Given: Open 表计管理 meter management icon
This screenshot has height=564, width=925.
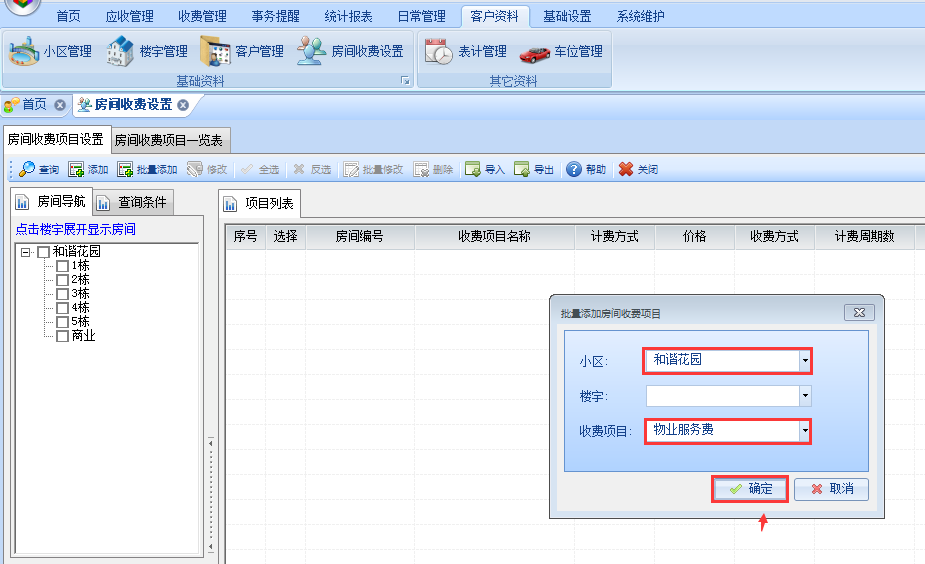Looking at the screenshot, I should (439, 51).
